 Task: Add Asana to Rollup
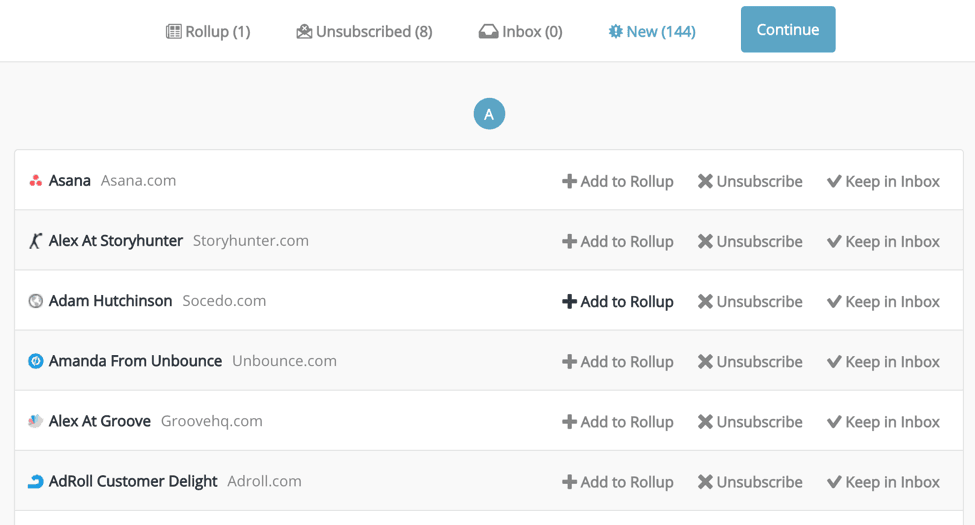click(x=617, y=181)
